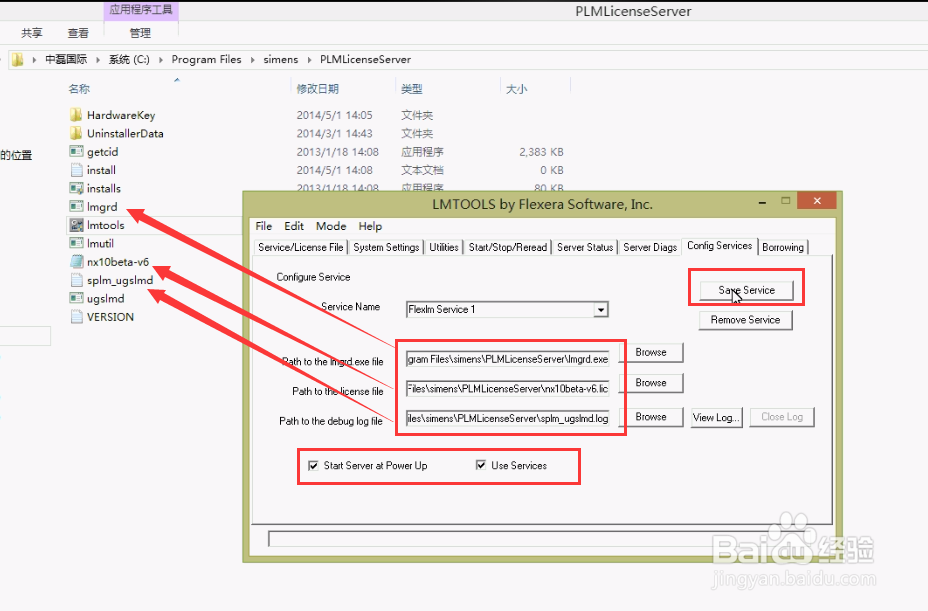Open the File menu in LMTOOLS

point(263,226)
